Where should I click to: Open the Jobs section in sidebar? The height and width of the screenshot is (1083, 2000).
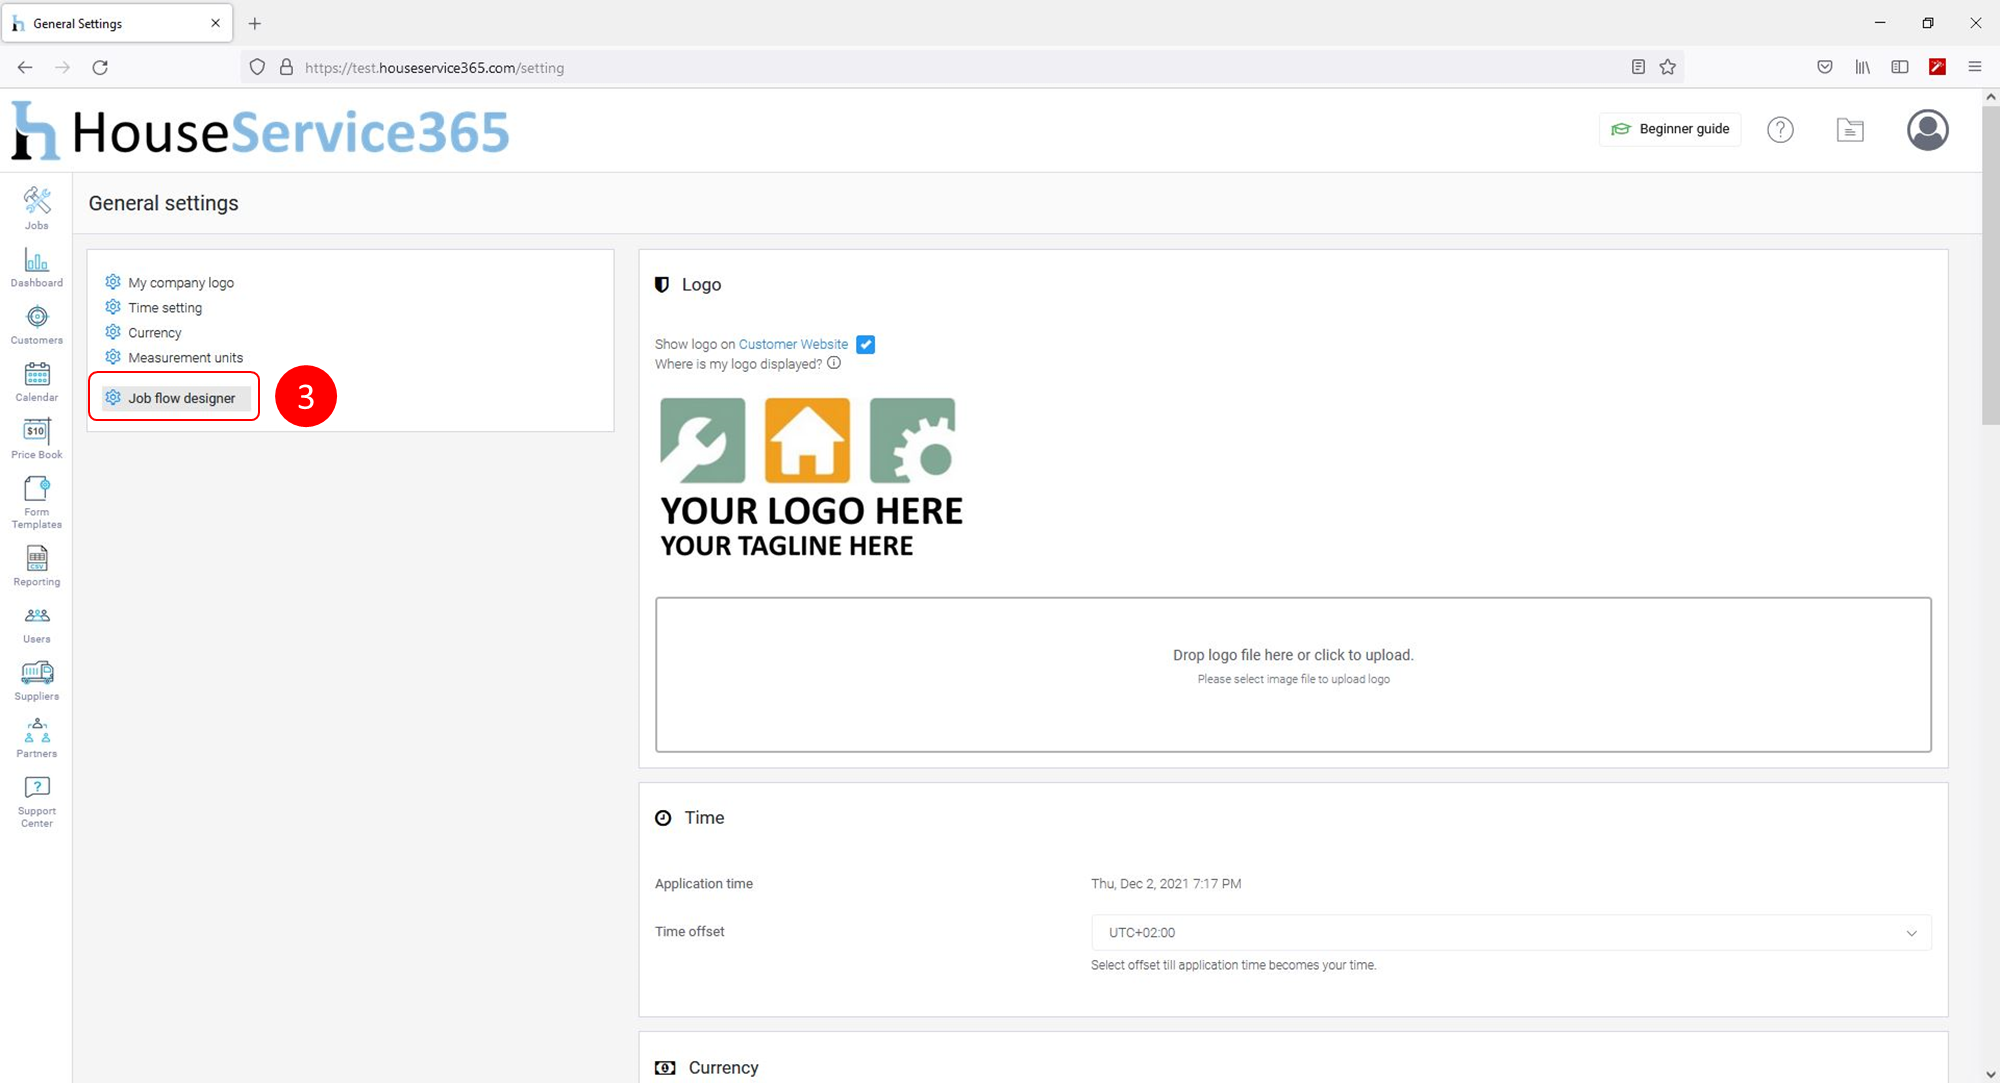pos(37,208)
